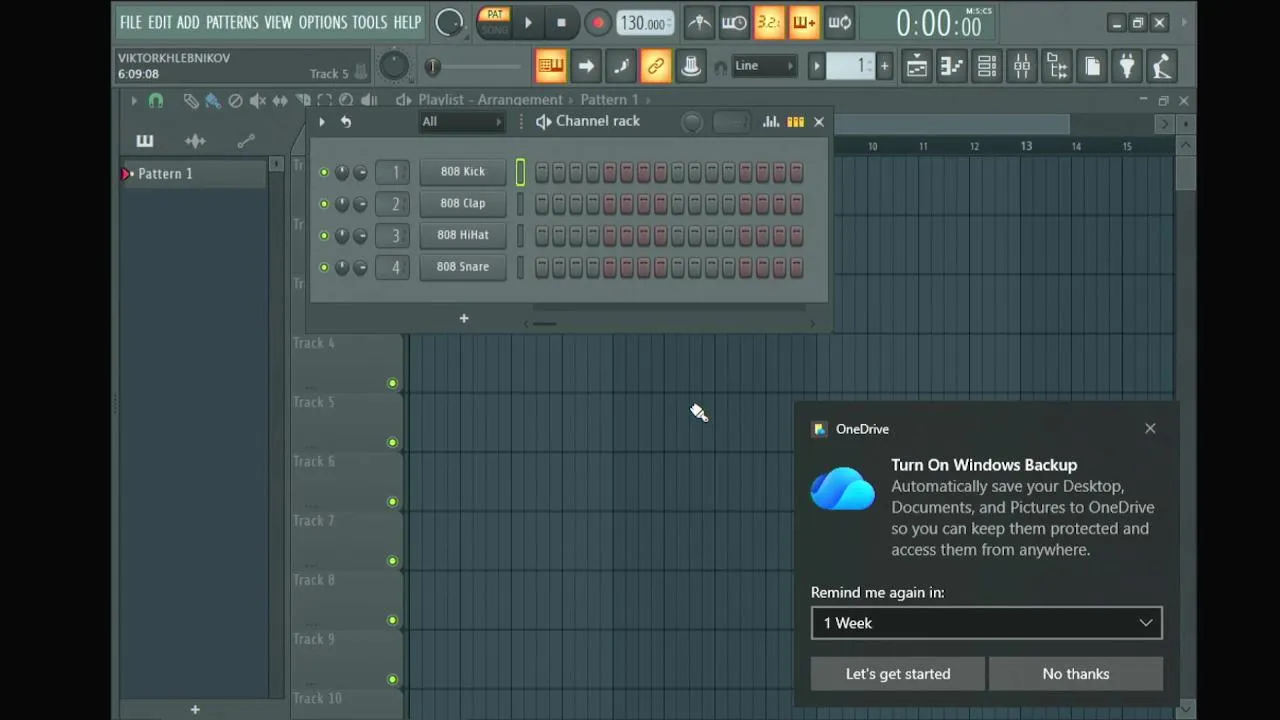Open the PATTERNS menu
This screenshot has height=720, width=1280.
232,22
